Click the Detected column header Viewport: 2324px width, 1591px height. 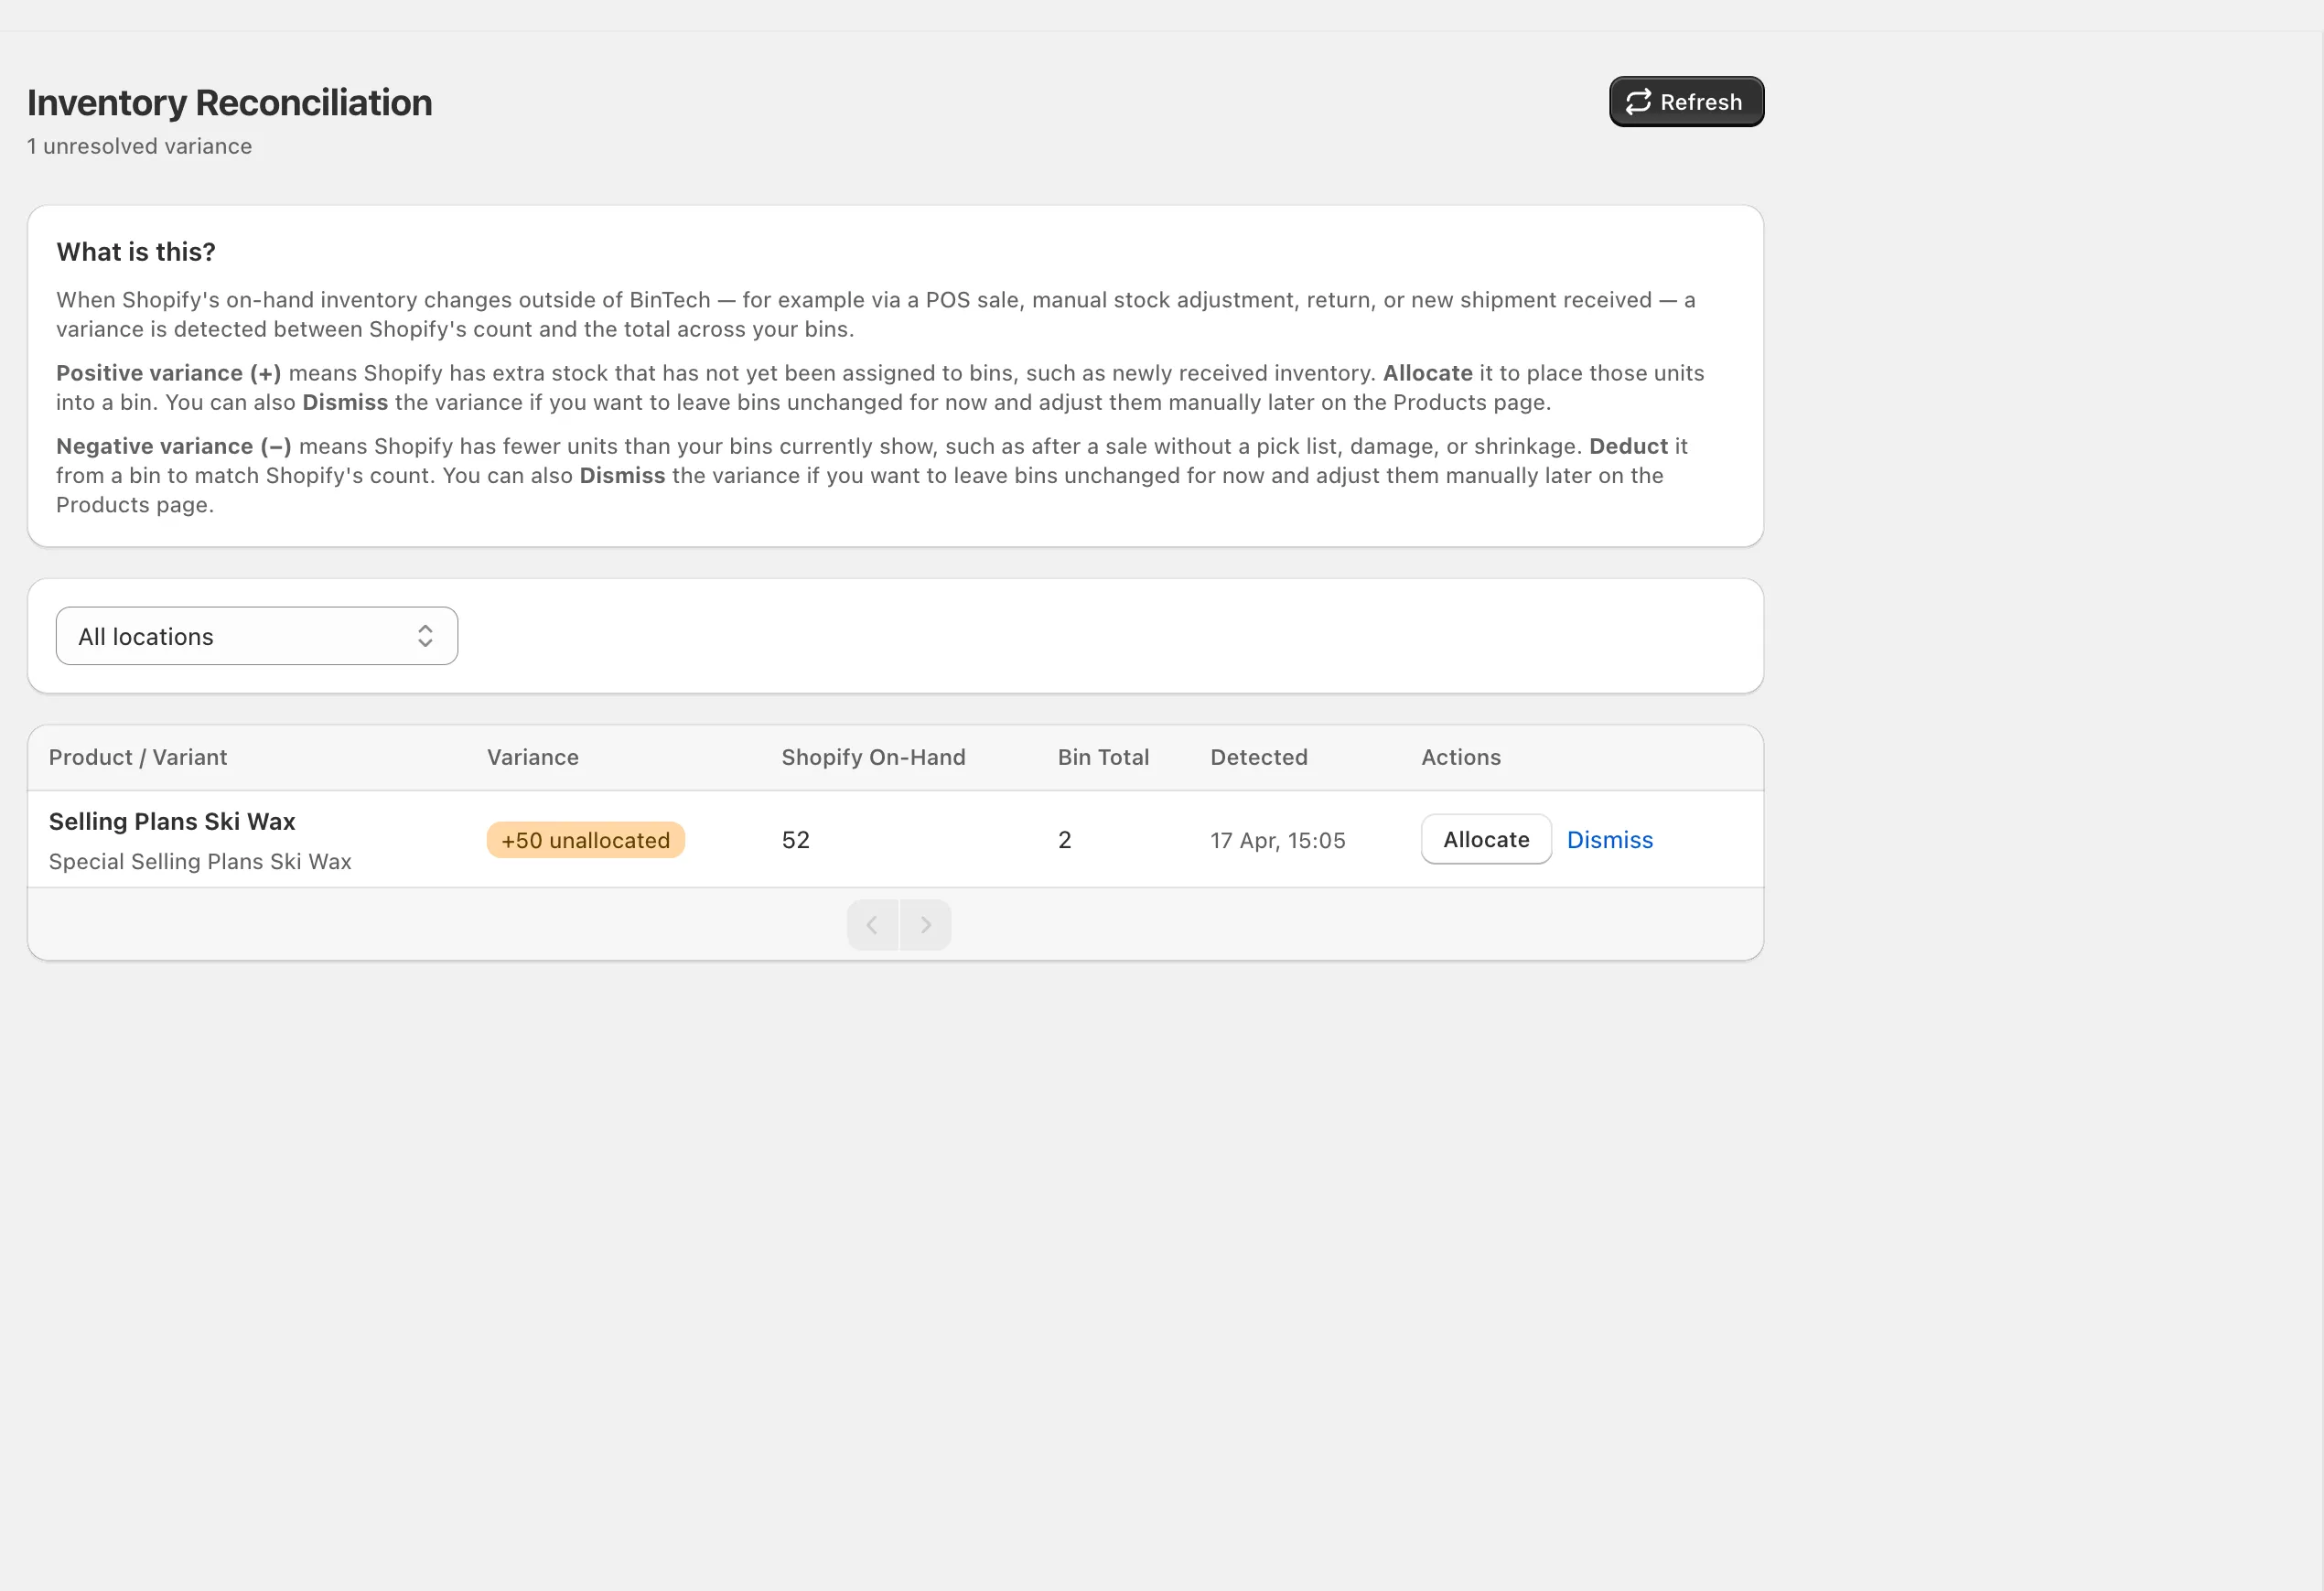pyautogui.click(x=1258, y=757)
